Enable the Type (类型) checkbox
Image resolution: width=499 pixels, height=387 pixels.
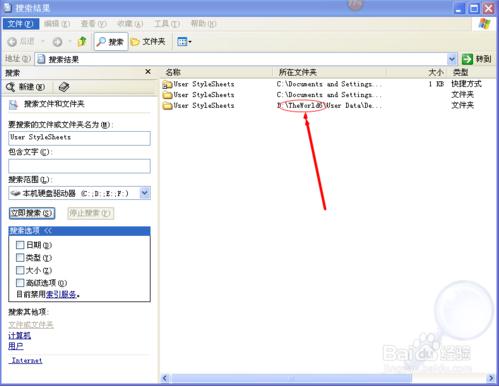point(20,257)
